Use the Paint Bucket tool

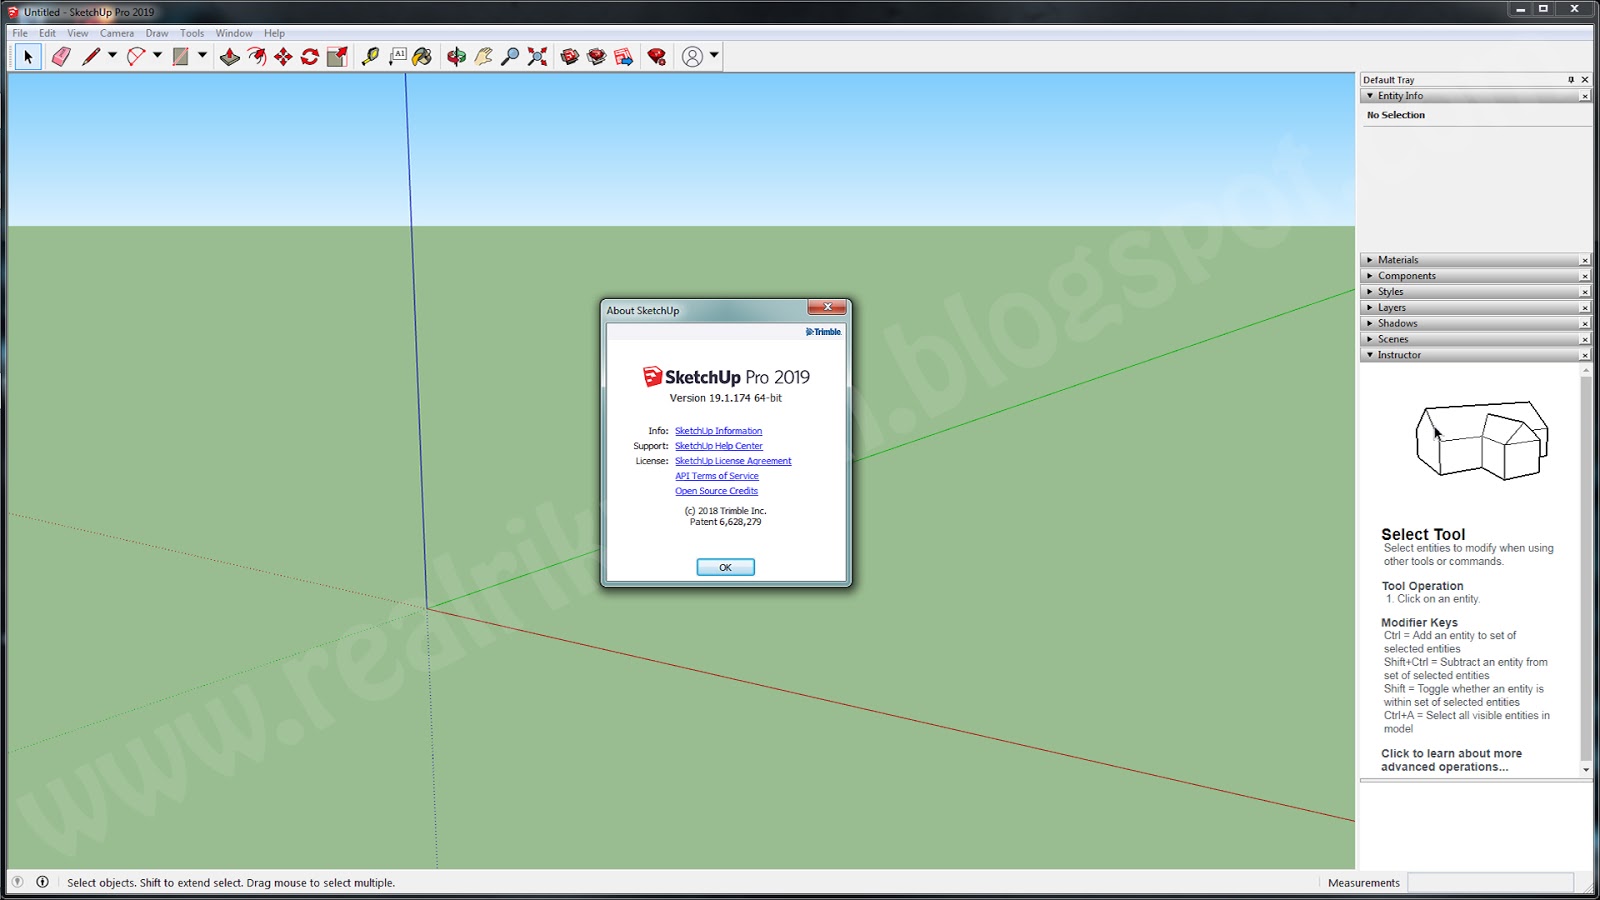(423, 58)
